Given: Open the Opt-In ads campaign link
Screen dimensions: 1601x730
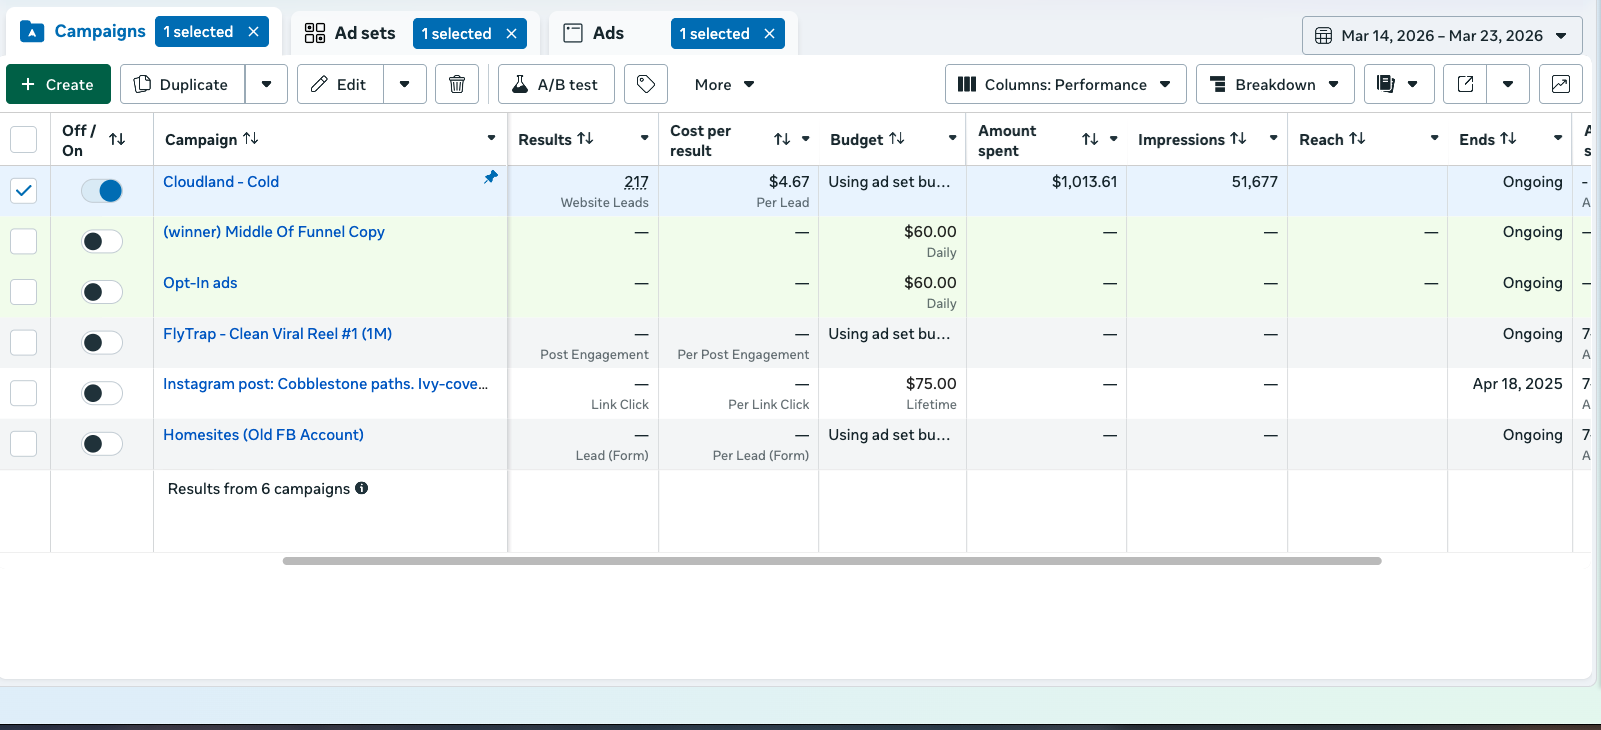Looking at the screenshot, I should (x=200, y=283).
